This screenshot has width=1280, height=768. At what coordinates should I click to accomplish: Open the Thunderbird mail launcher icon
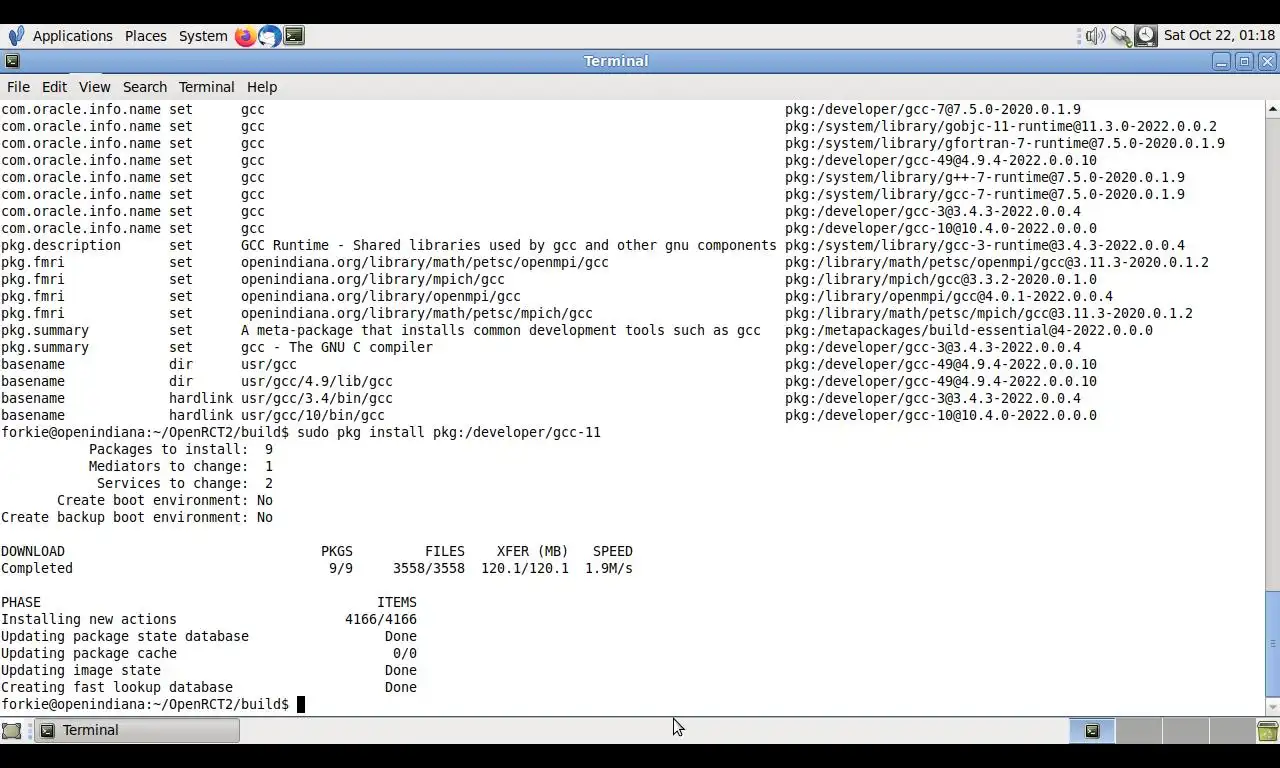[x=269, y=36]
